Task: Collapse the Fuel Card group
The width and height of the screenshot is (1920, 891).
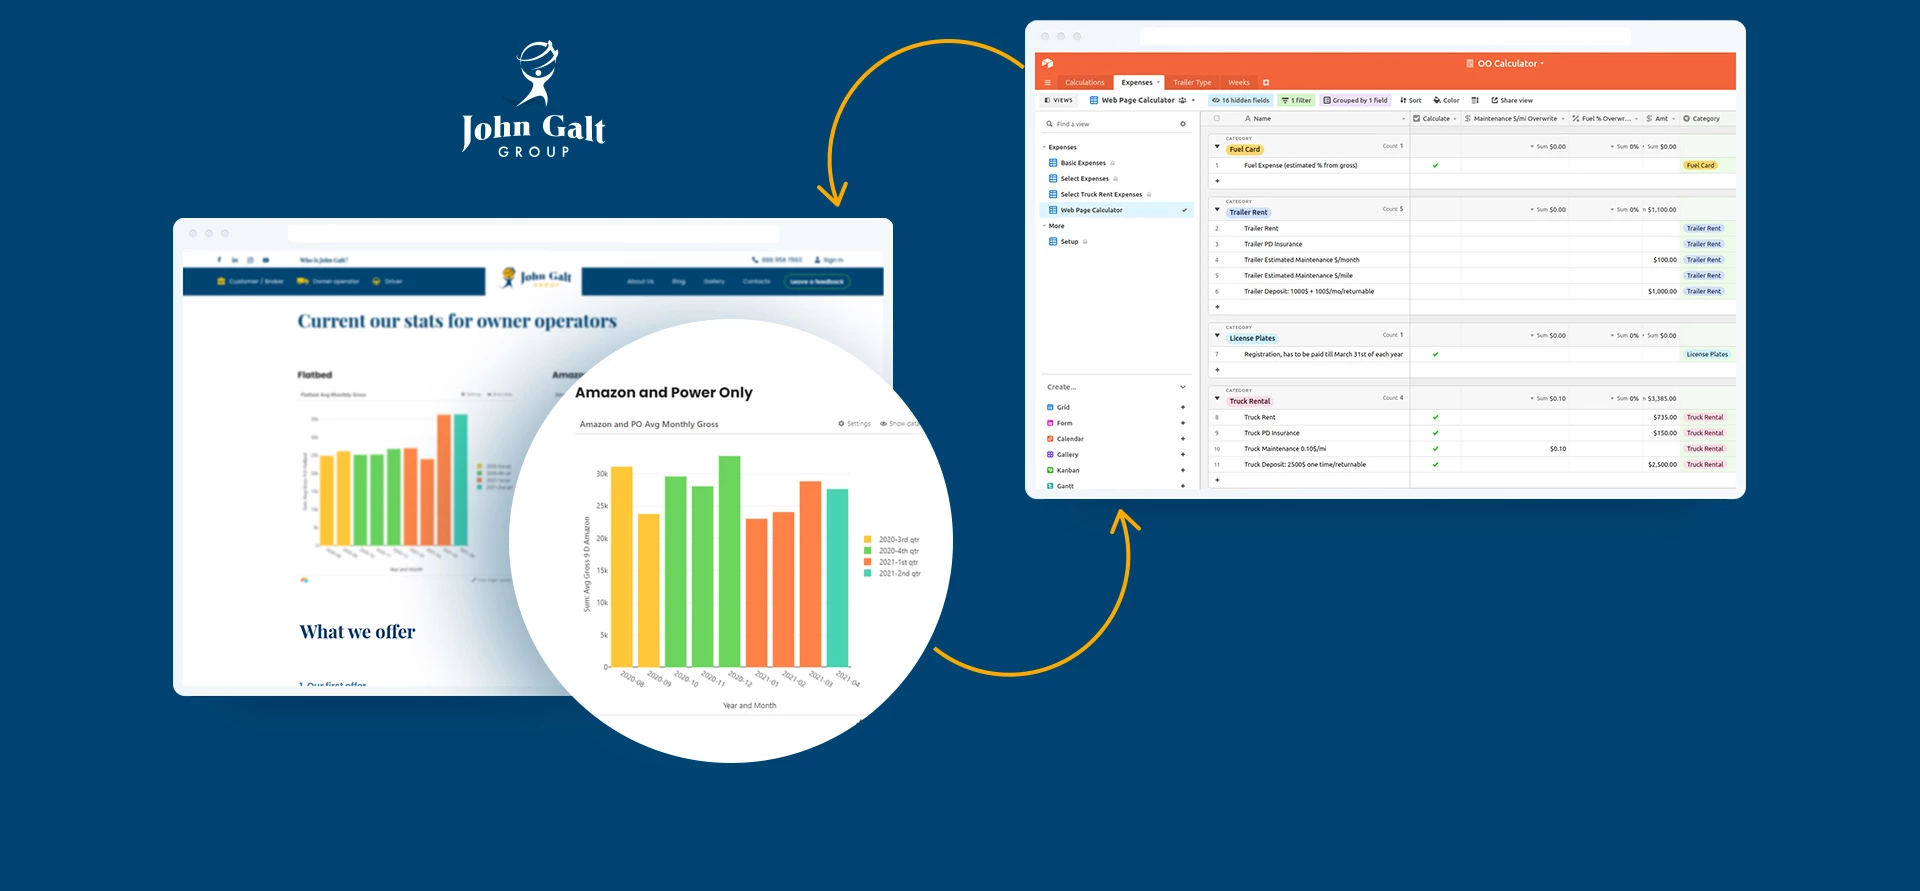Action: [1217, 147]
